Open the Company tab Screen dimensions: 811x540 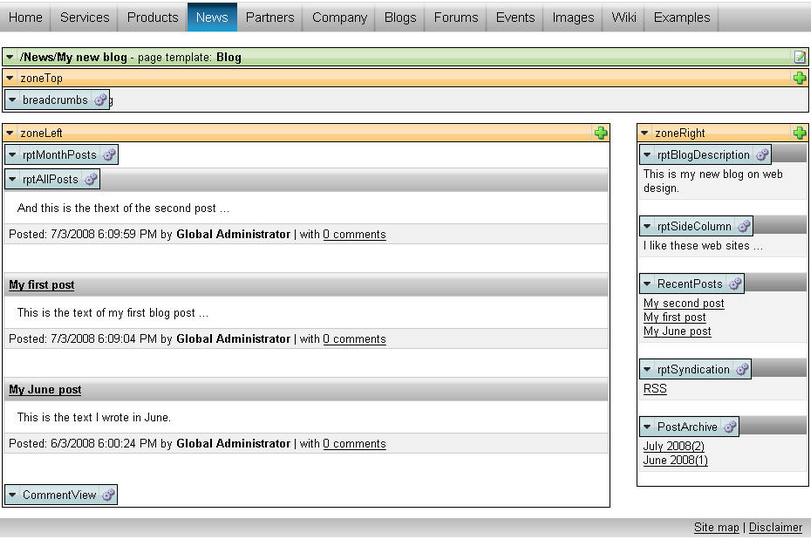(339, 17)
